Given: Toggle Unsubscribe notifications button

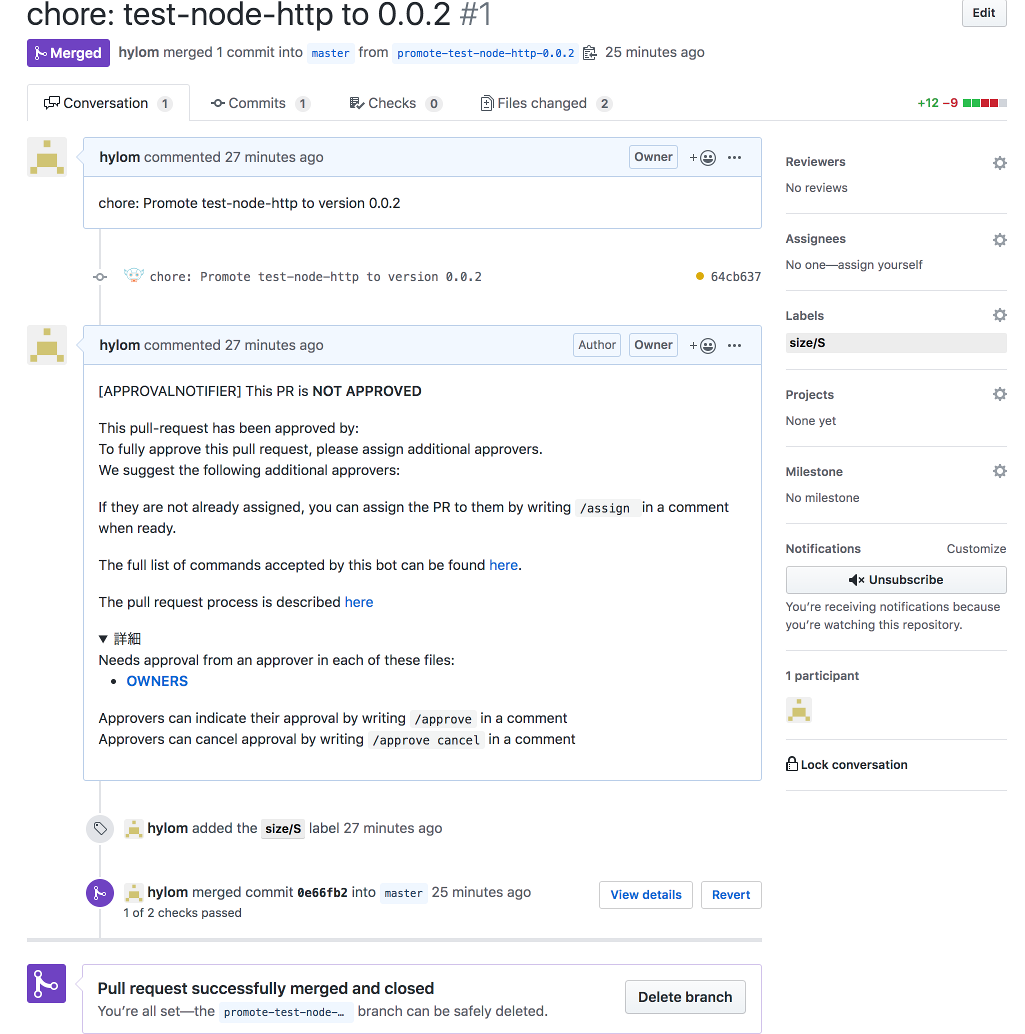Looking at the screenshot, I should coord(896,580).
